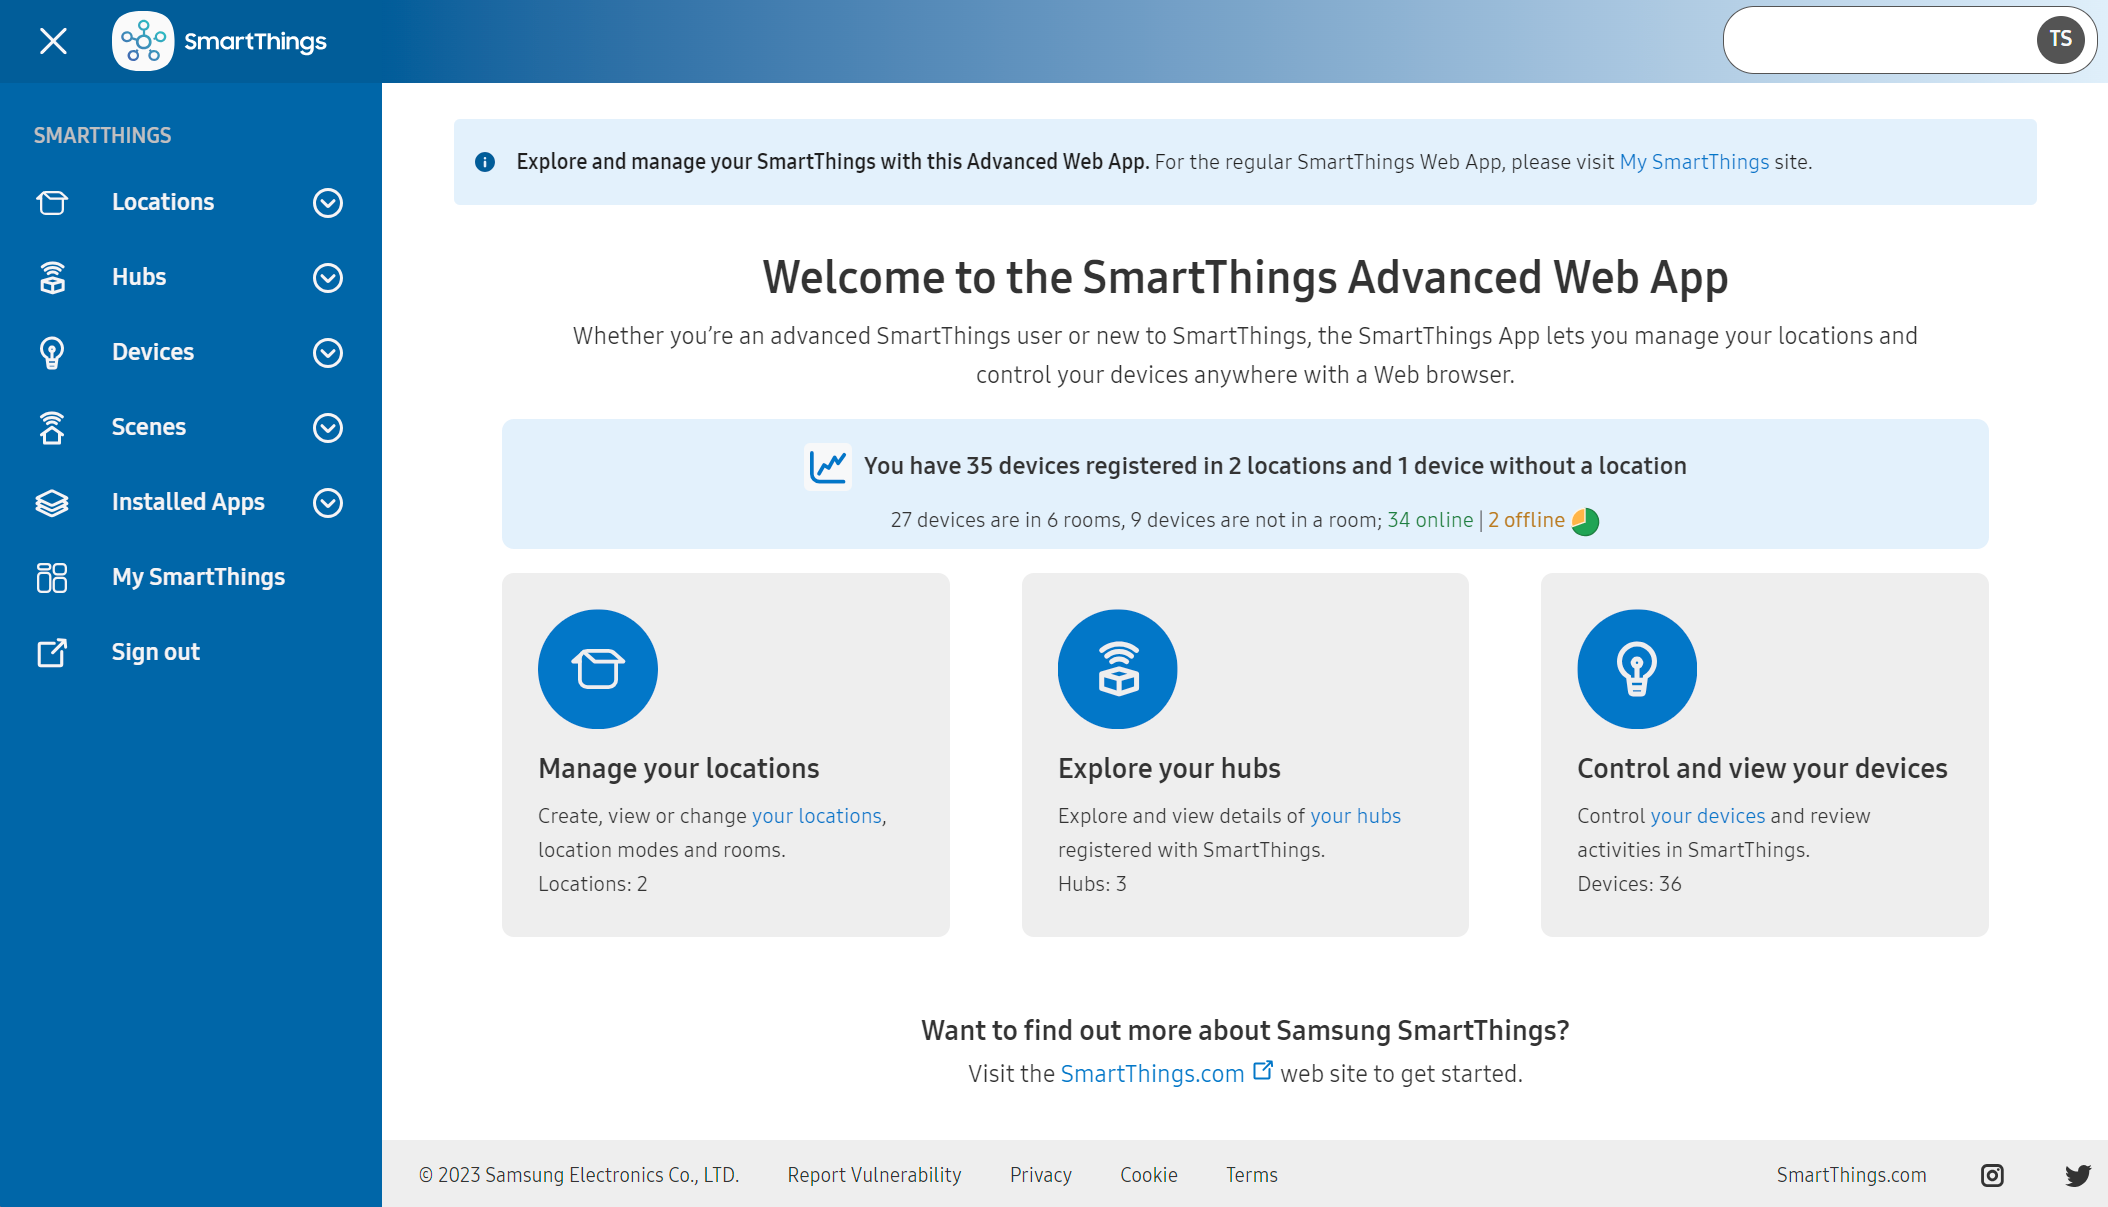
Task: Expand the Devices sidebar chevron
Action: [x=327, y=353]
